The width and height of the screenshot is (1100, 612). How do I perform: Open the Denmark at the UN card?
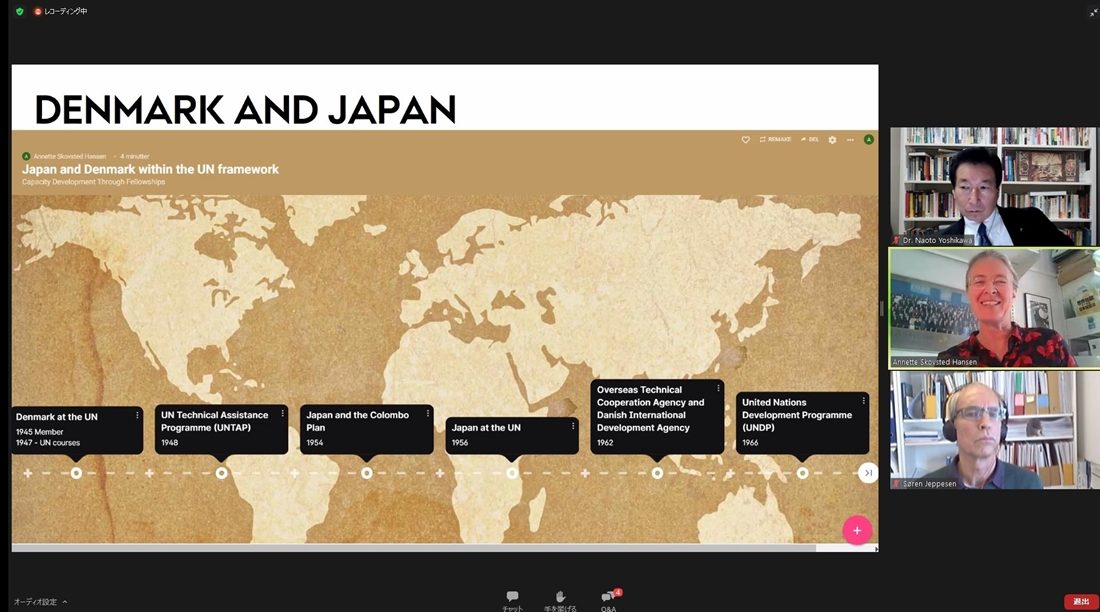[x=76, y=430]
